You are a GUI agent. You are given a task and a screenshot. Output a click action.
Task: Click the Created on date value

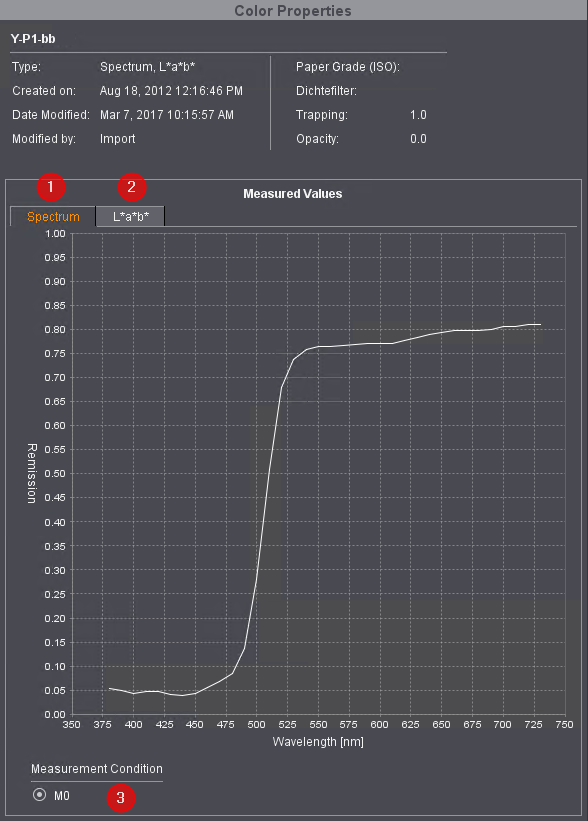point(171,91)
